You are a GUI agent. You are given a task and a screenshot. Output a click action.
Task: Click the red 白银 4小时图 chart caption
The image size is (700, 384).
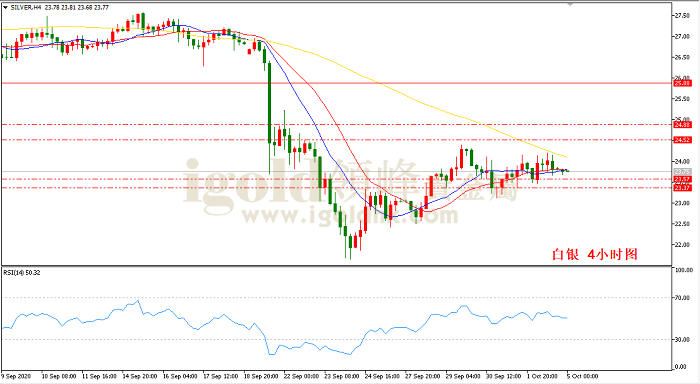(x=595, y=255)
